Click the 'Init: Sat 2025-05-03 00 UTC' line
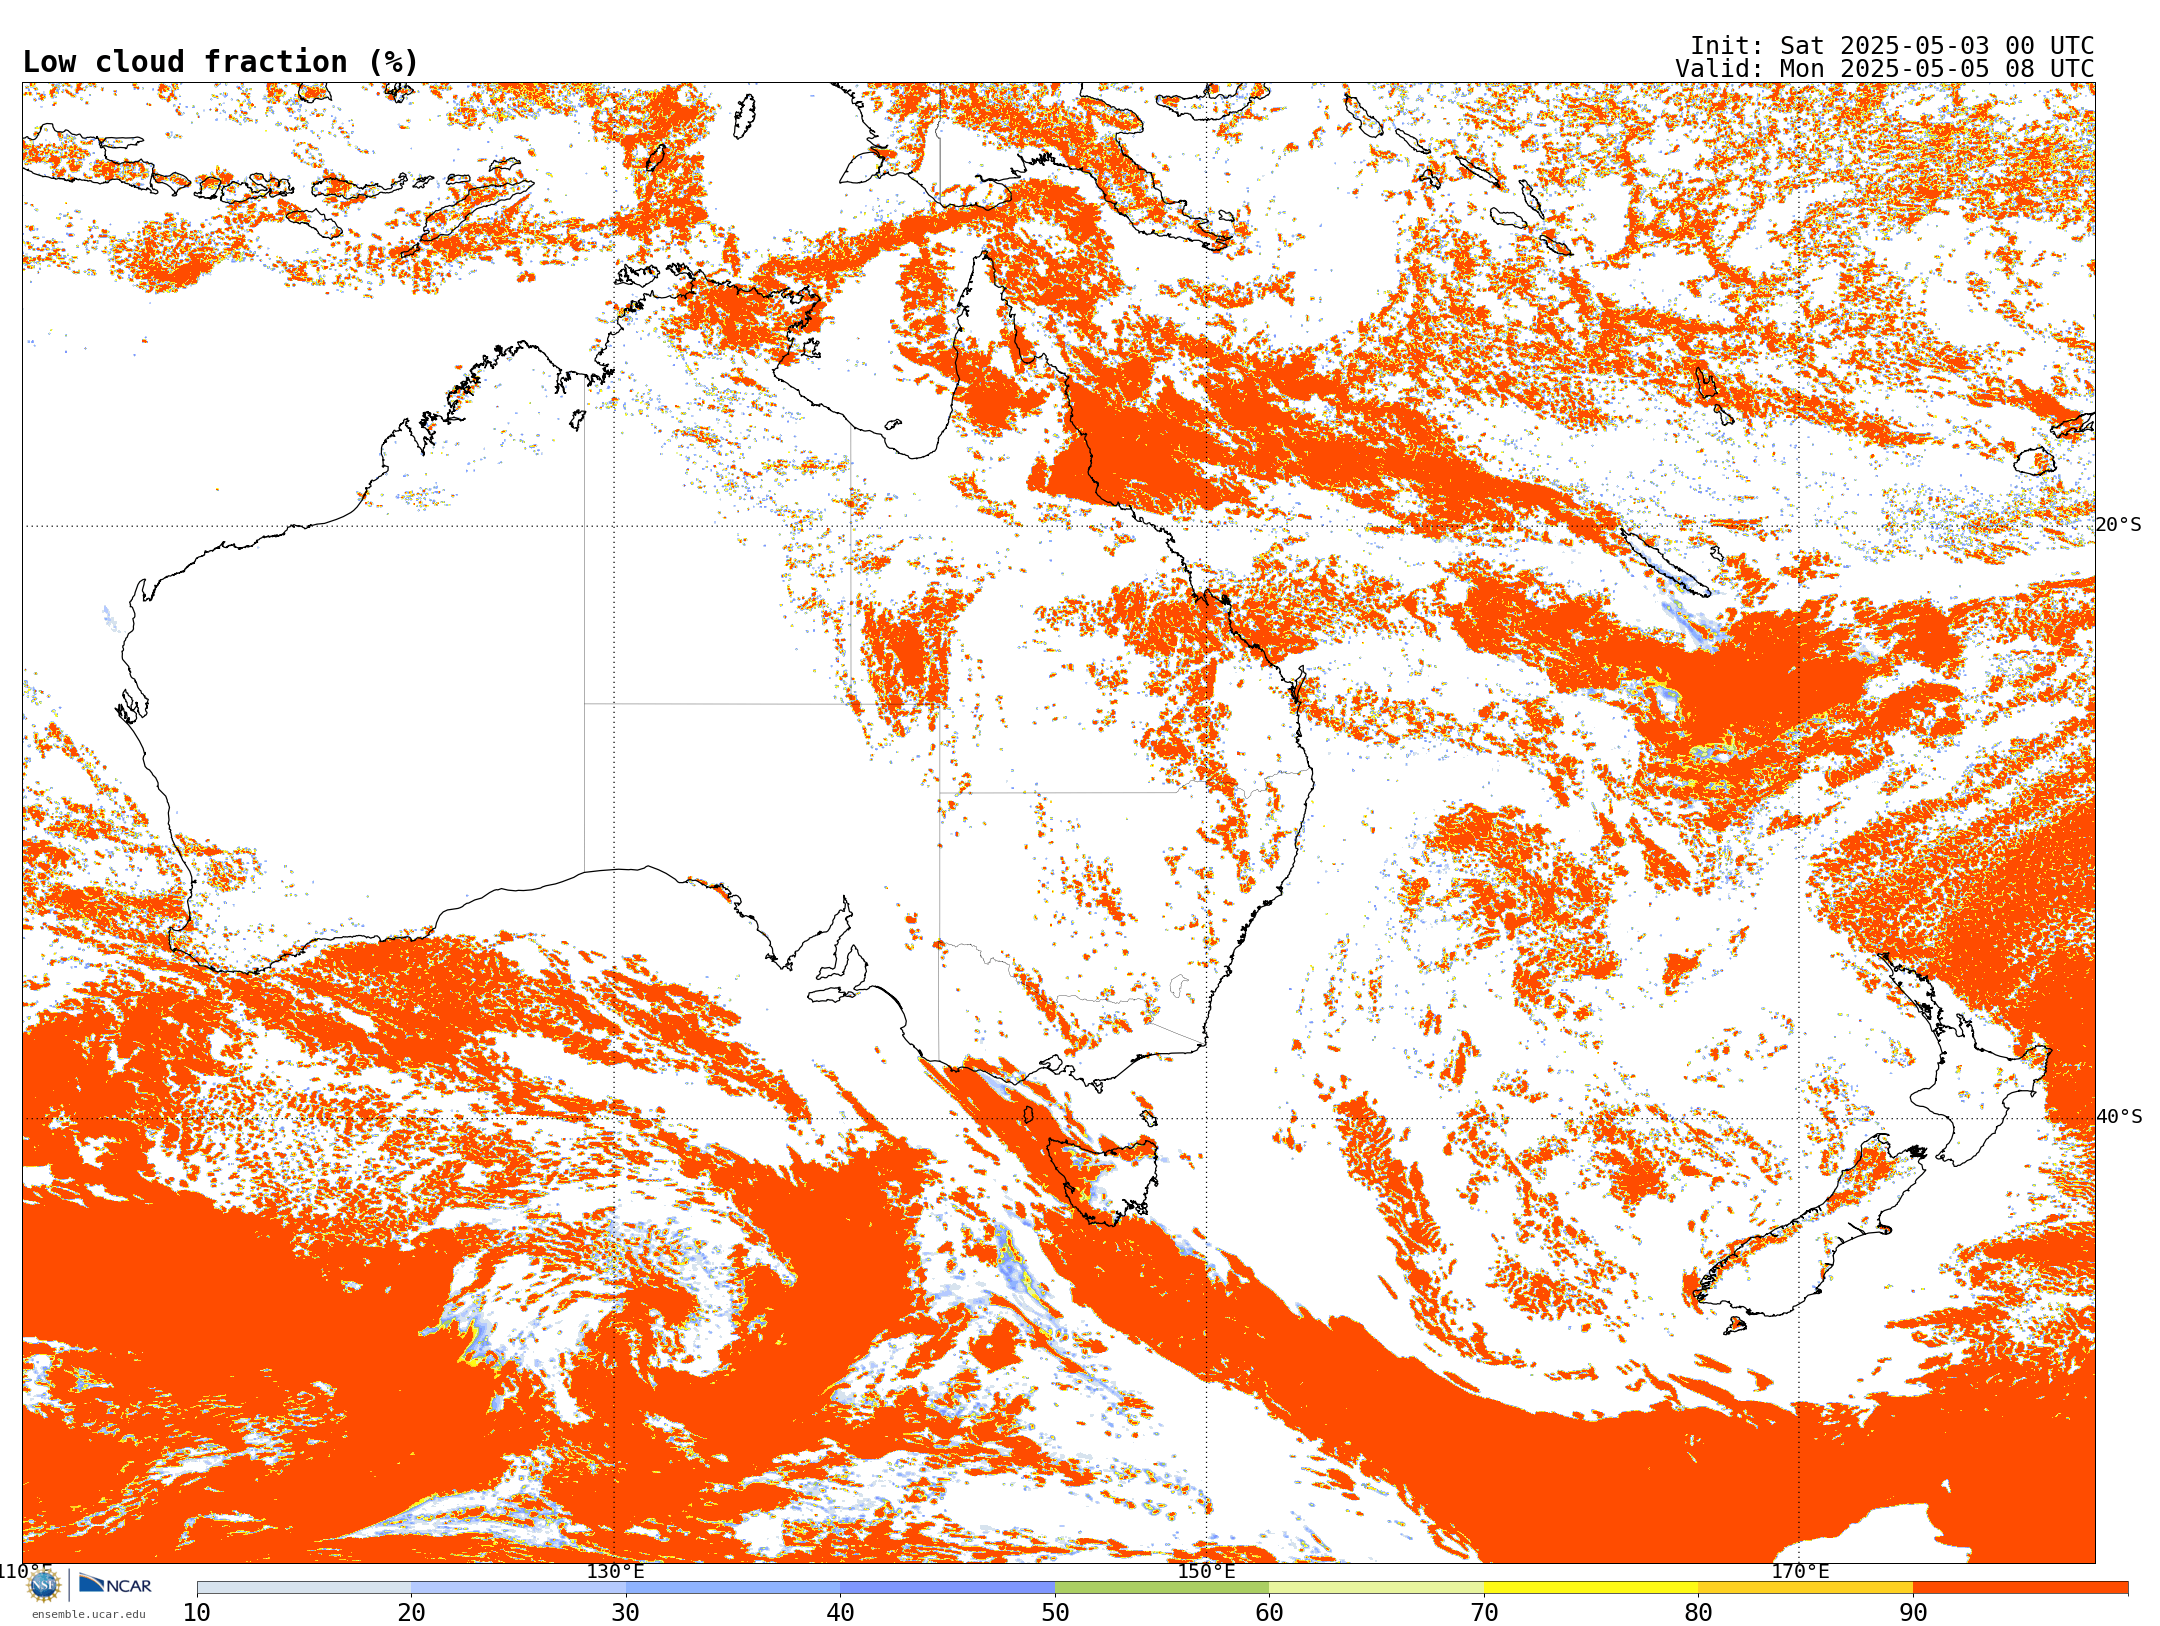This screenshot has width=2160, height=1626. (1892, 46)
